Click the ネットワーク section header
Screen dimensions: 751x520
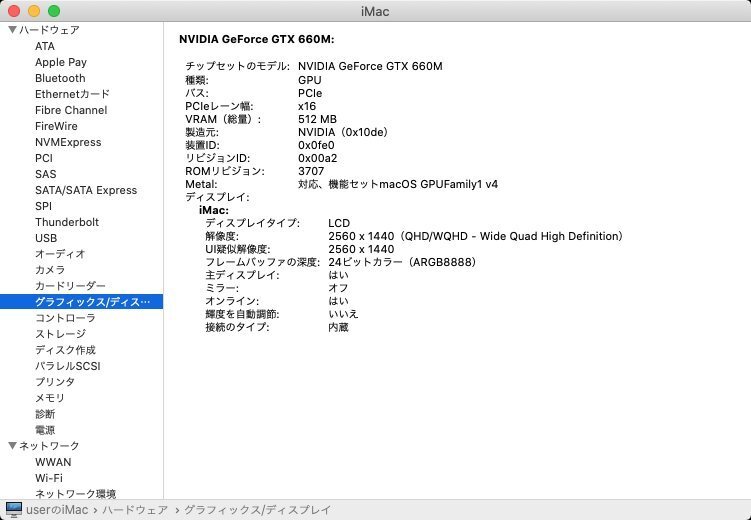tap(49, 445)
